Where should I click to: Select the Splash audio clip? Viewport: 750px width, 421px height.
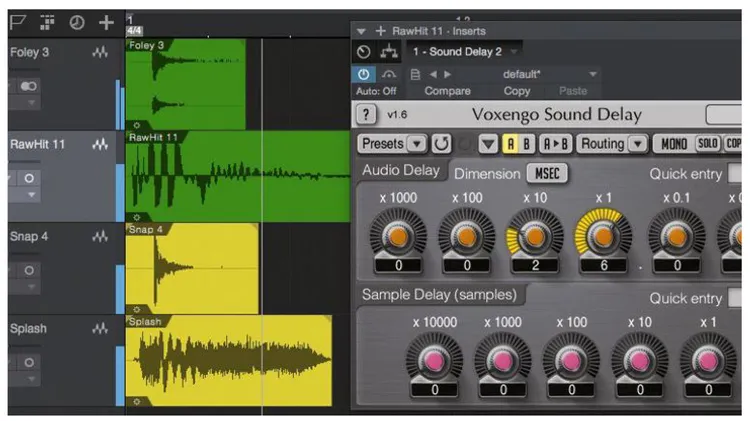tap(229, 361)
